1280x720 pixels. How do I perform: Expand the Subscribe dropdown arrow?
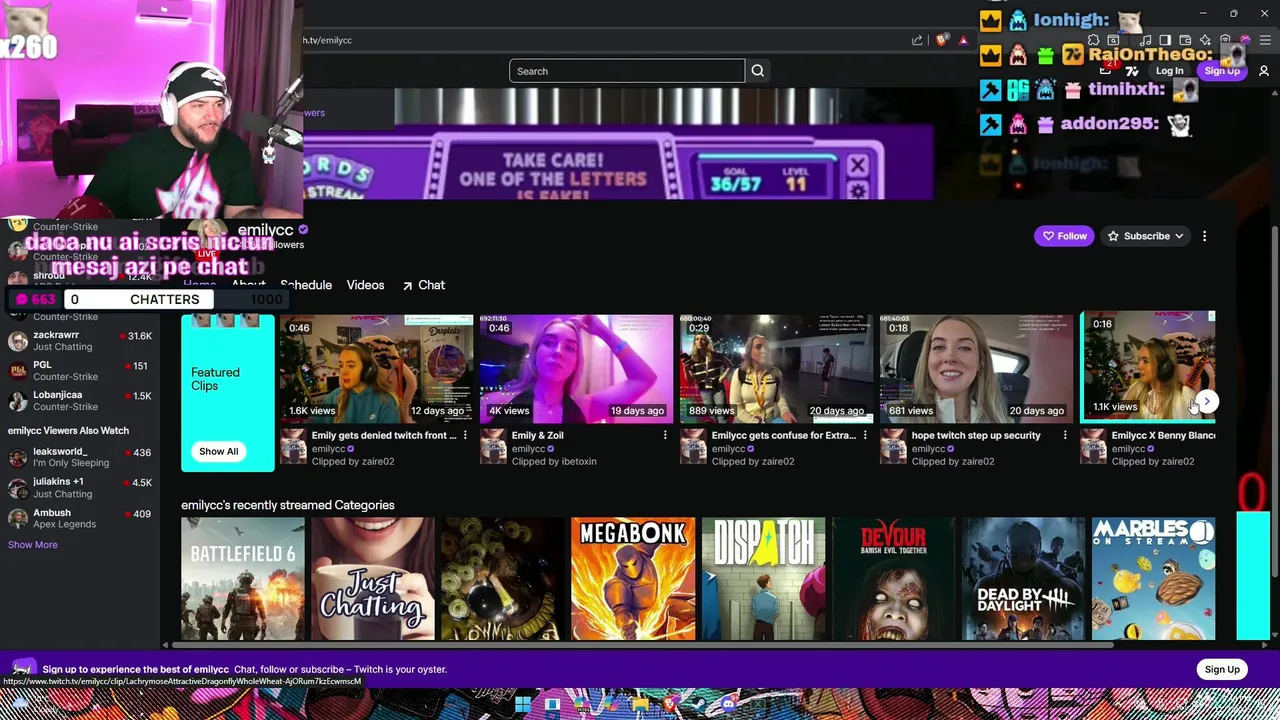(x=1179, y=236)
